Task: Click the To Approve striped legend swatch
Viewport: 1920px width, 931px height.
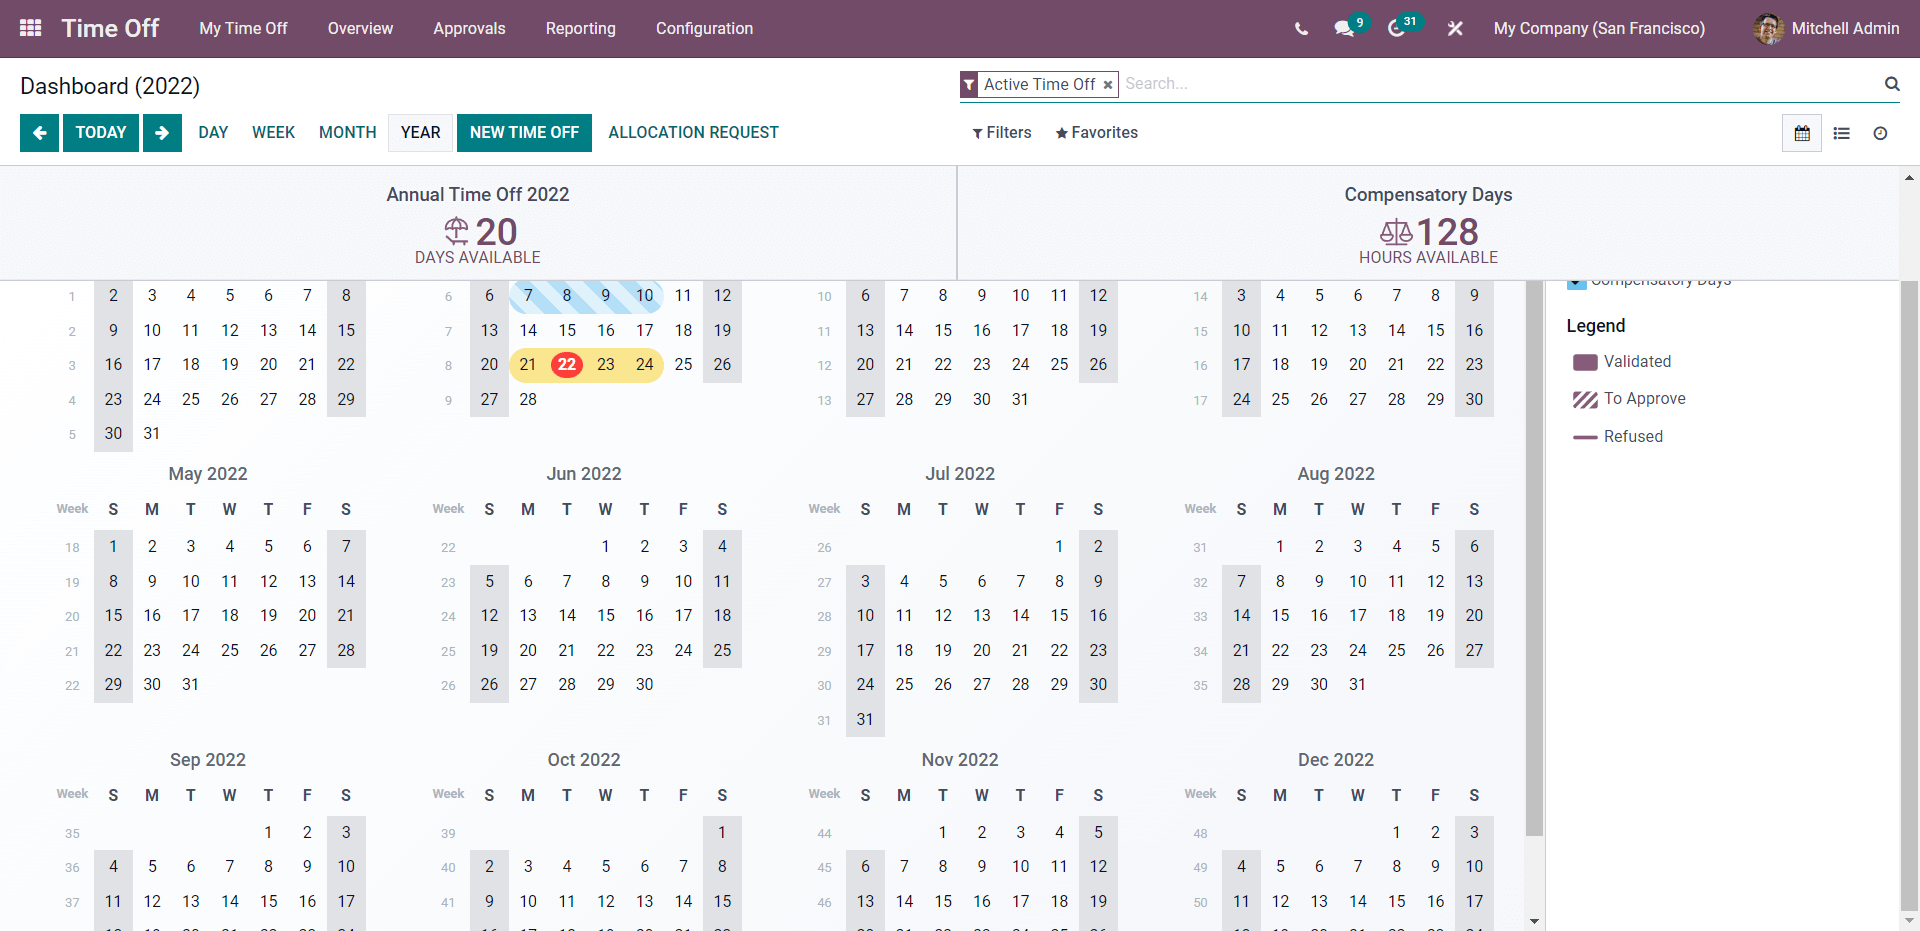Action: click(x=1585, y=400)
